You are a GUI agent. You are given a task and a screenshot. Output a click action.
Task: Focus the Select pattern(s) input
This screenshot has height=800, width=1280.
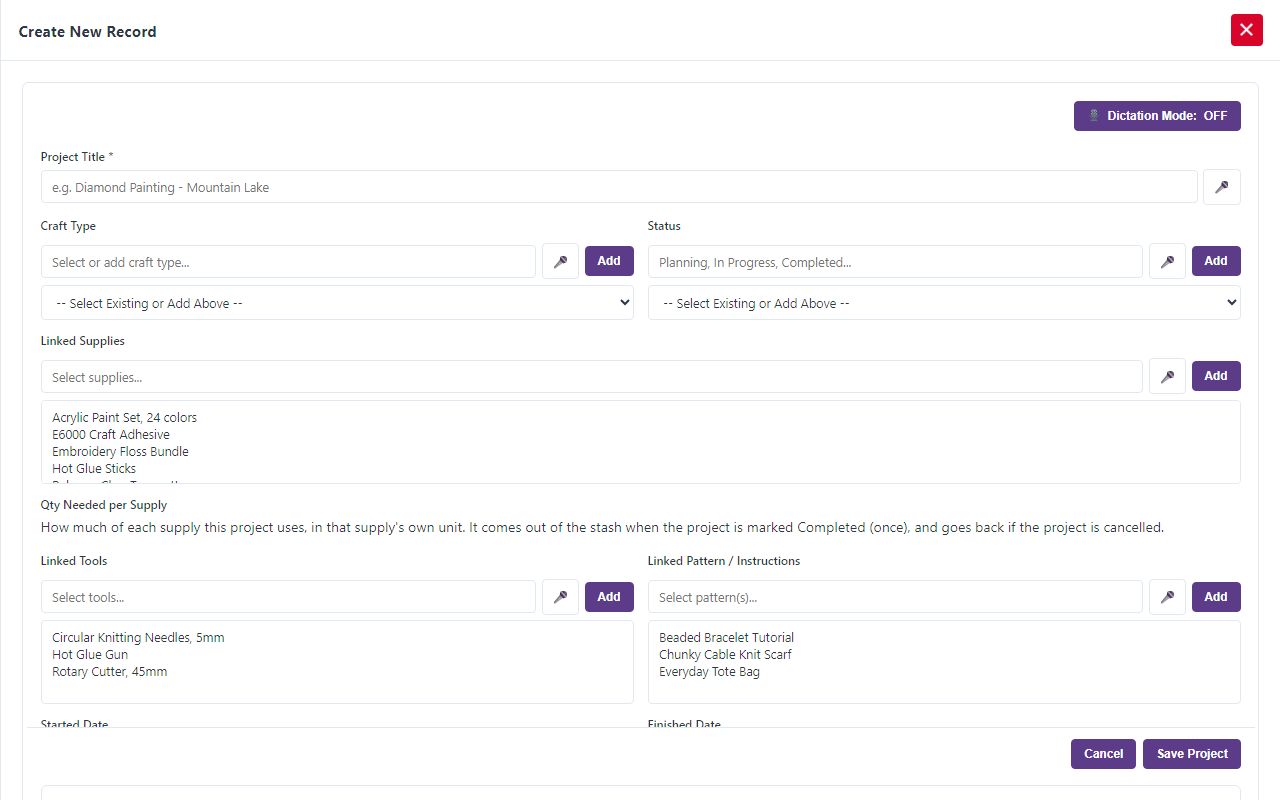895,597
